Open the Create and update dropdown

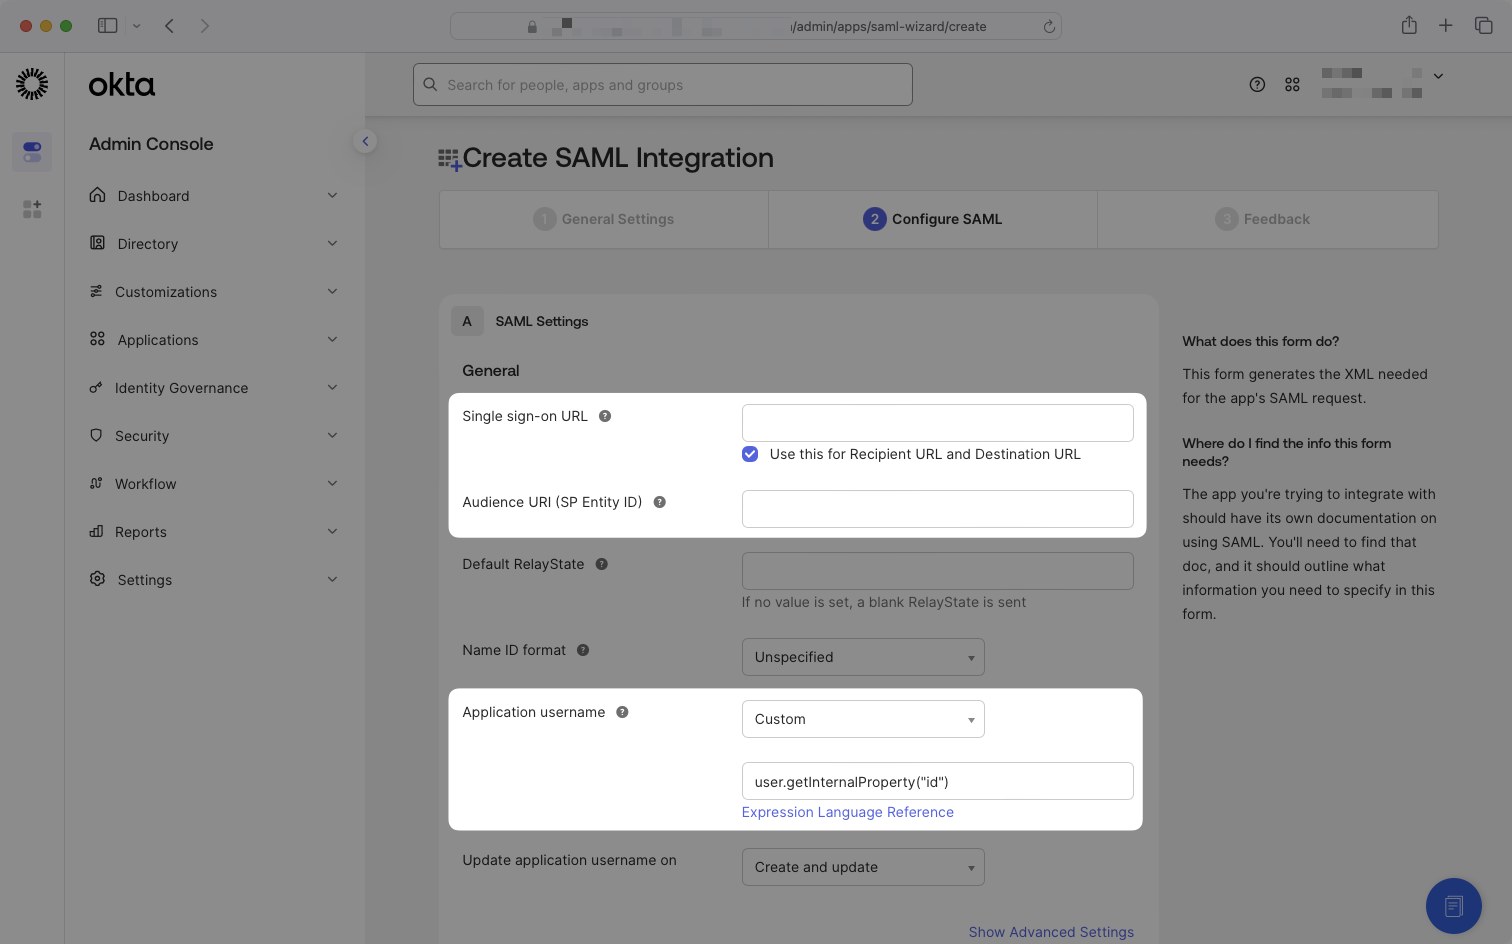[x=863, y=867]
